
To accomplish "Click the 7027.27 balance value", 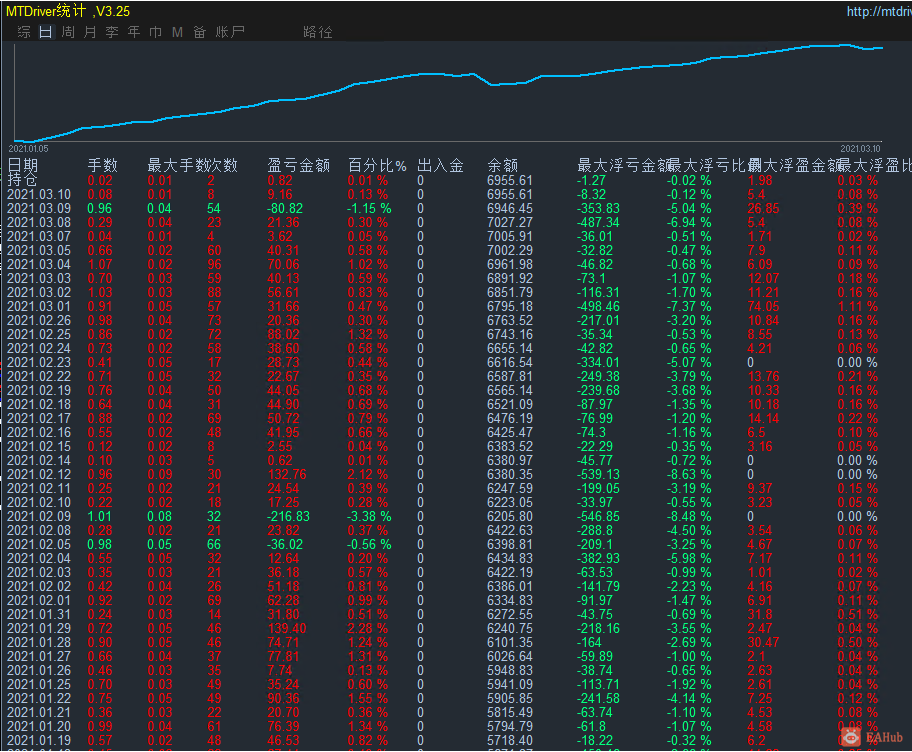I will pyautogui.click(x=510, y=222).
